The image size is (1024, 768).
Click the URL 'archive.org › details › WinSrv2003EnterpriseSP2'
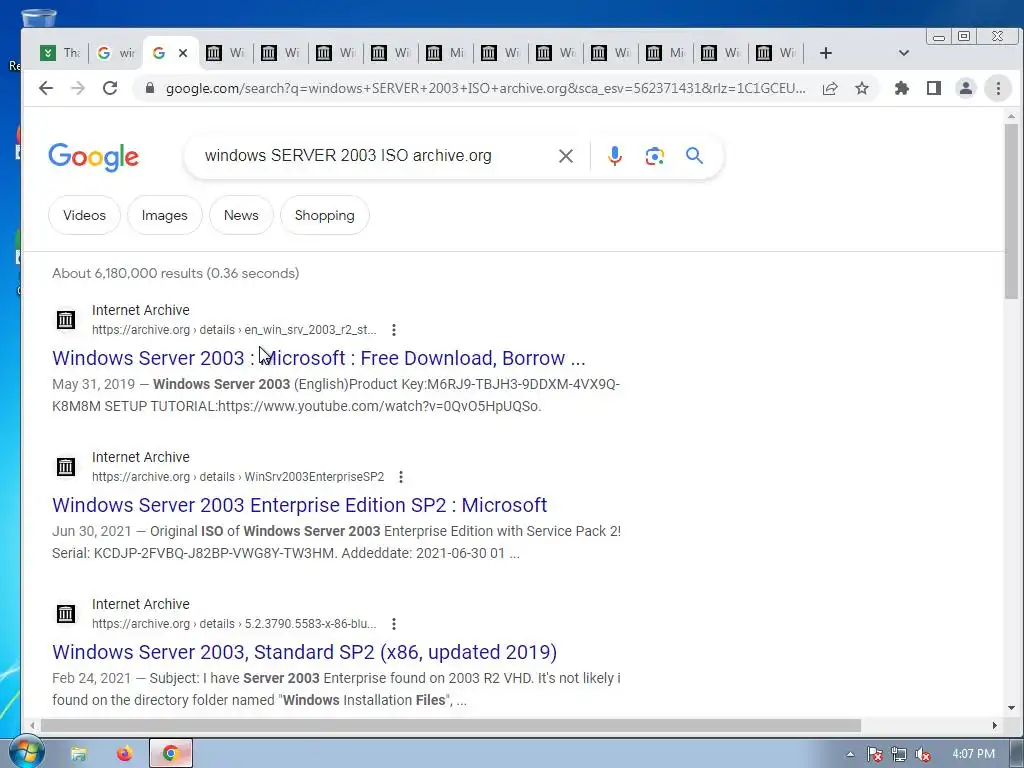pyautogui.click(x=238, y=477)
